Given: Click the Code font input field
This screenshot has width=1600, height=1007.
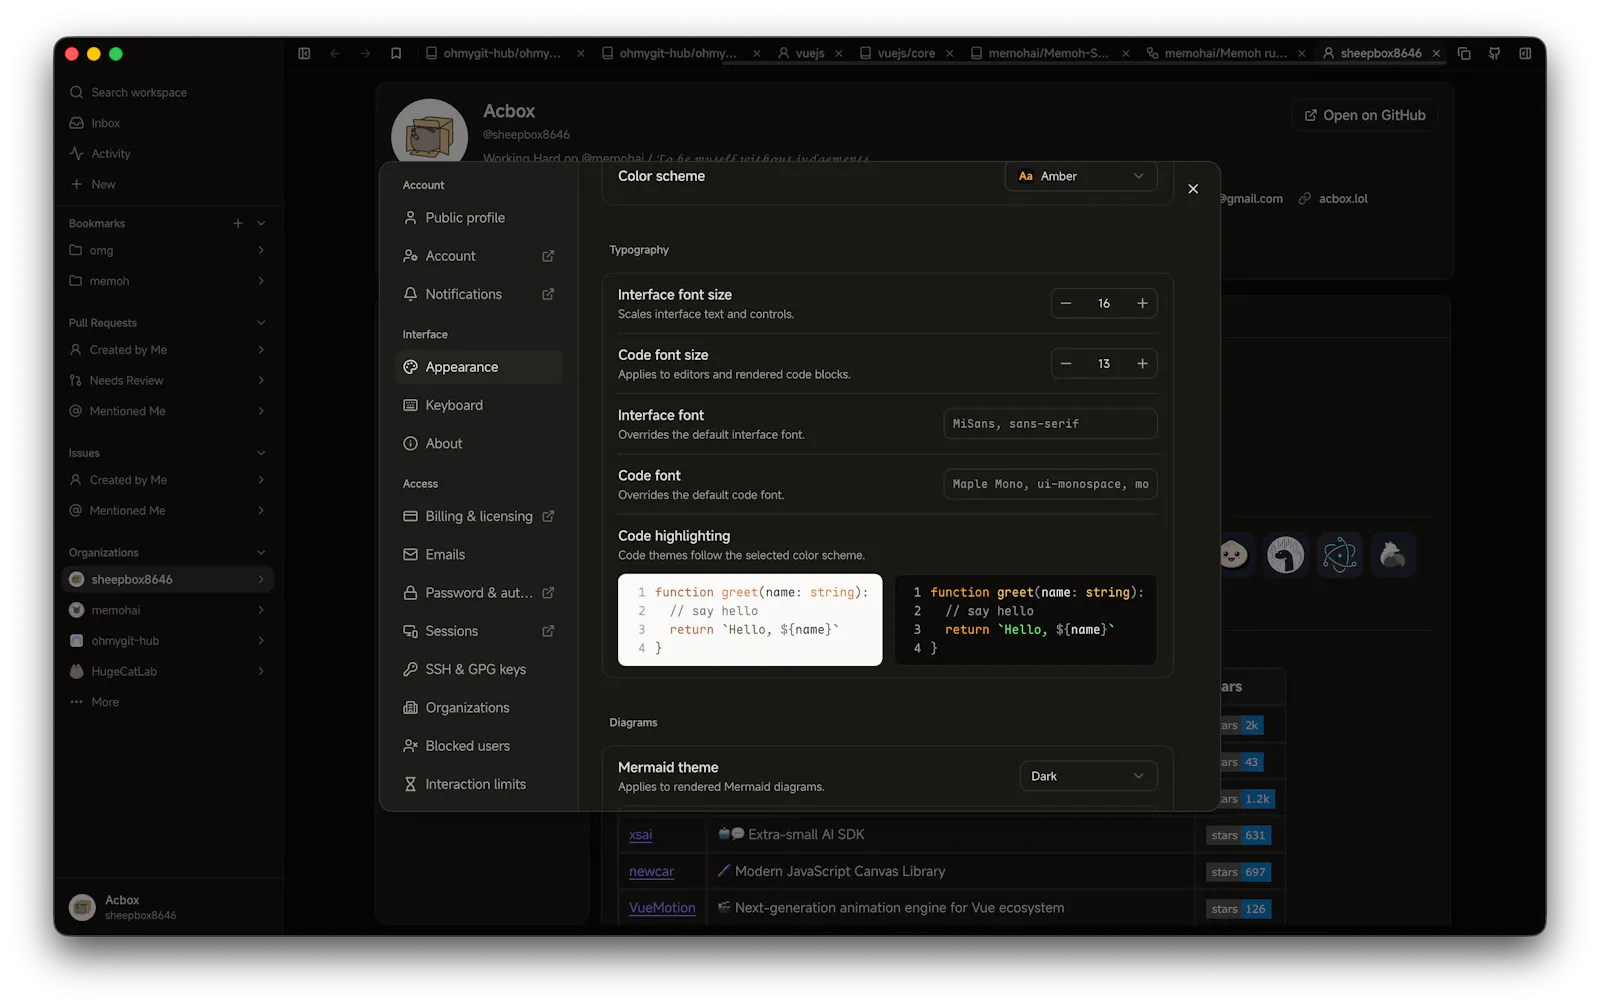Looking at the screenshot, I should click(x=1050, y=484).
